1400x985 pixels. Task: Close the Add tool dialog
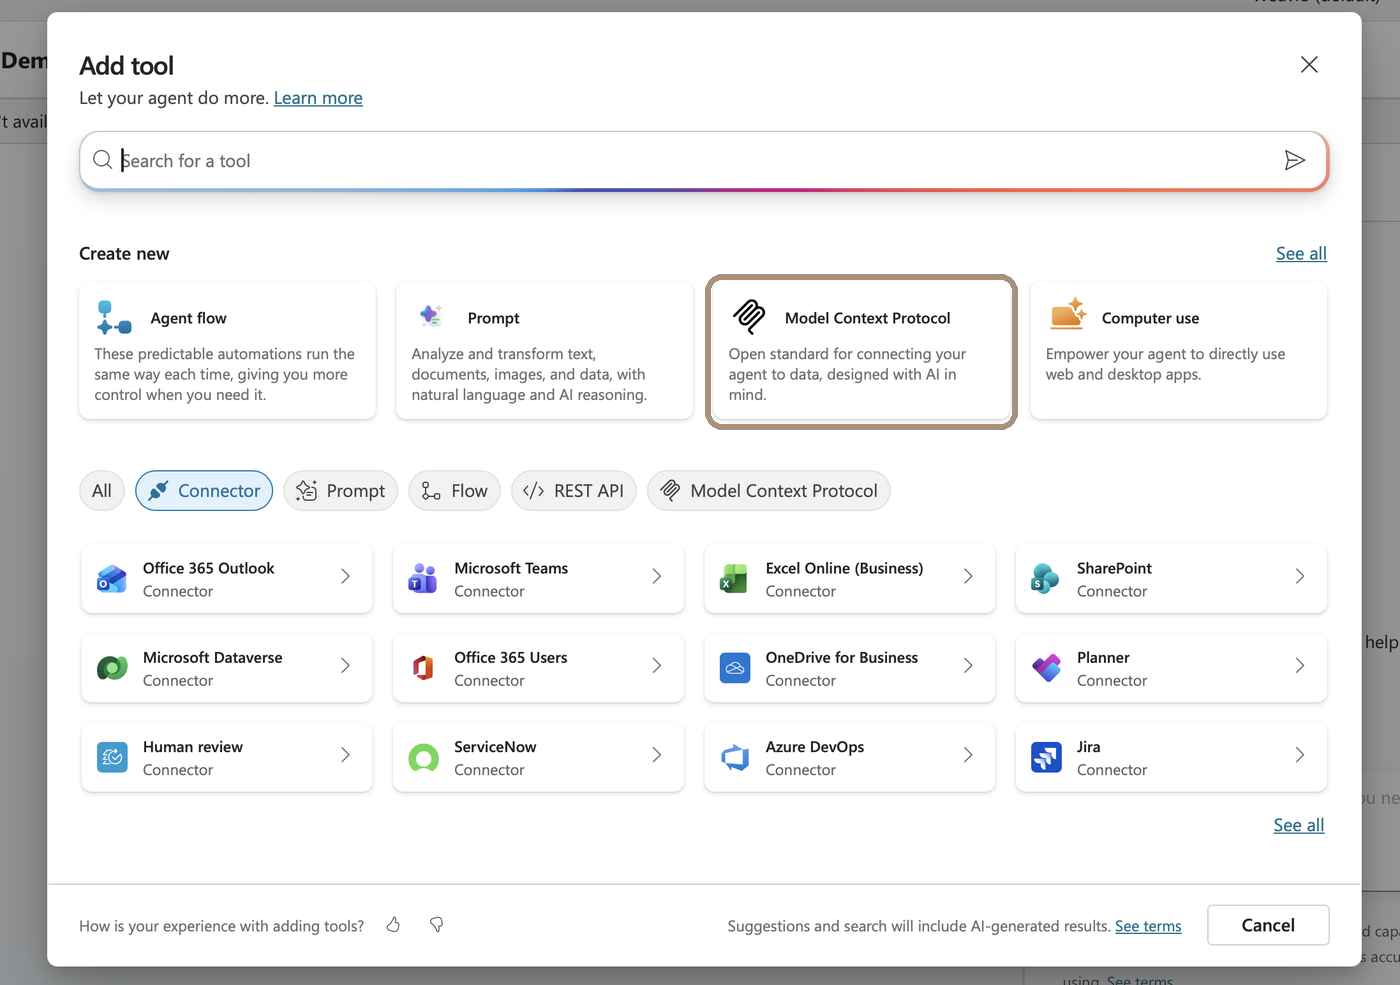point(1309,65)
